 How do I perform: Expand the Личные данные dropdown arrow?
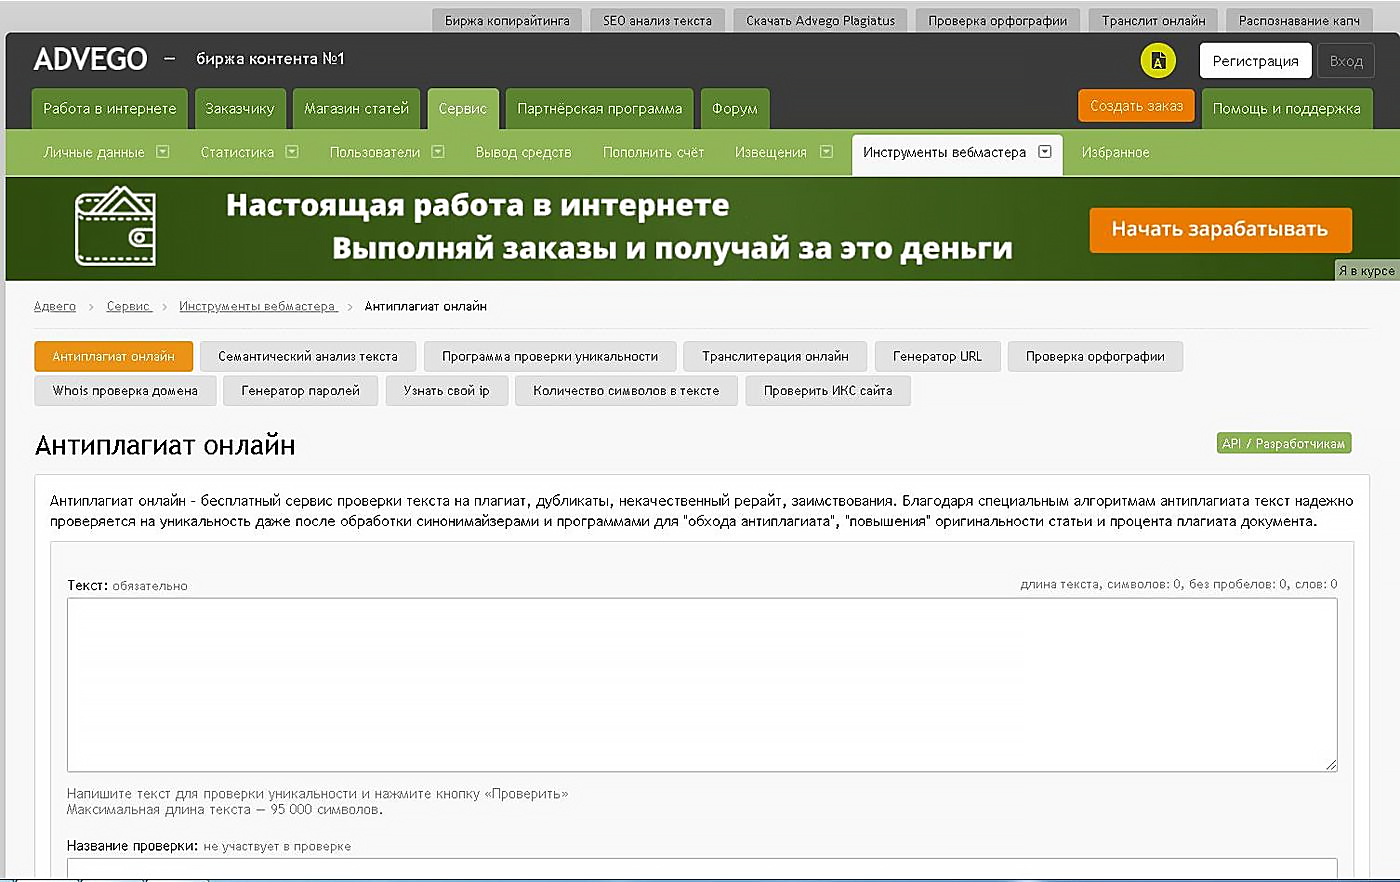[x=163, y=152]
